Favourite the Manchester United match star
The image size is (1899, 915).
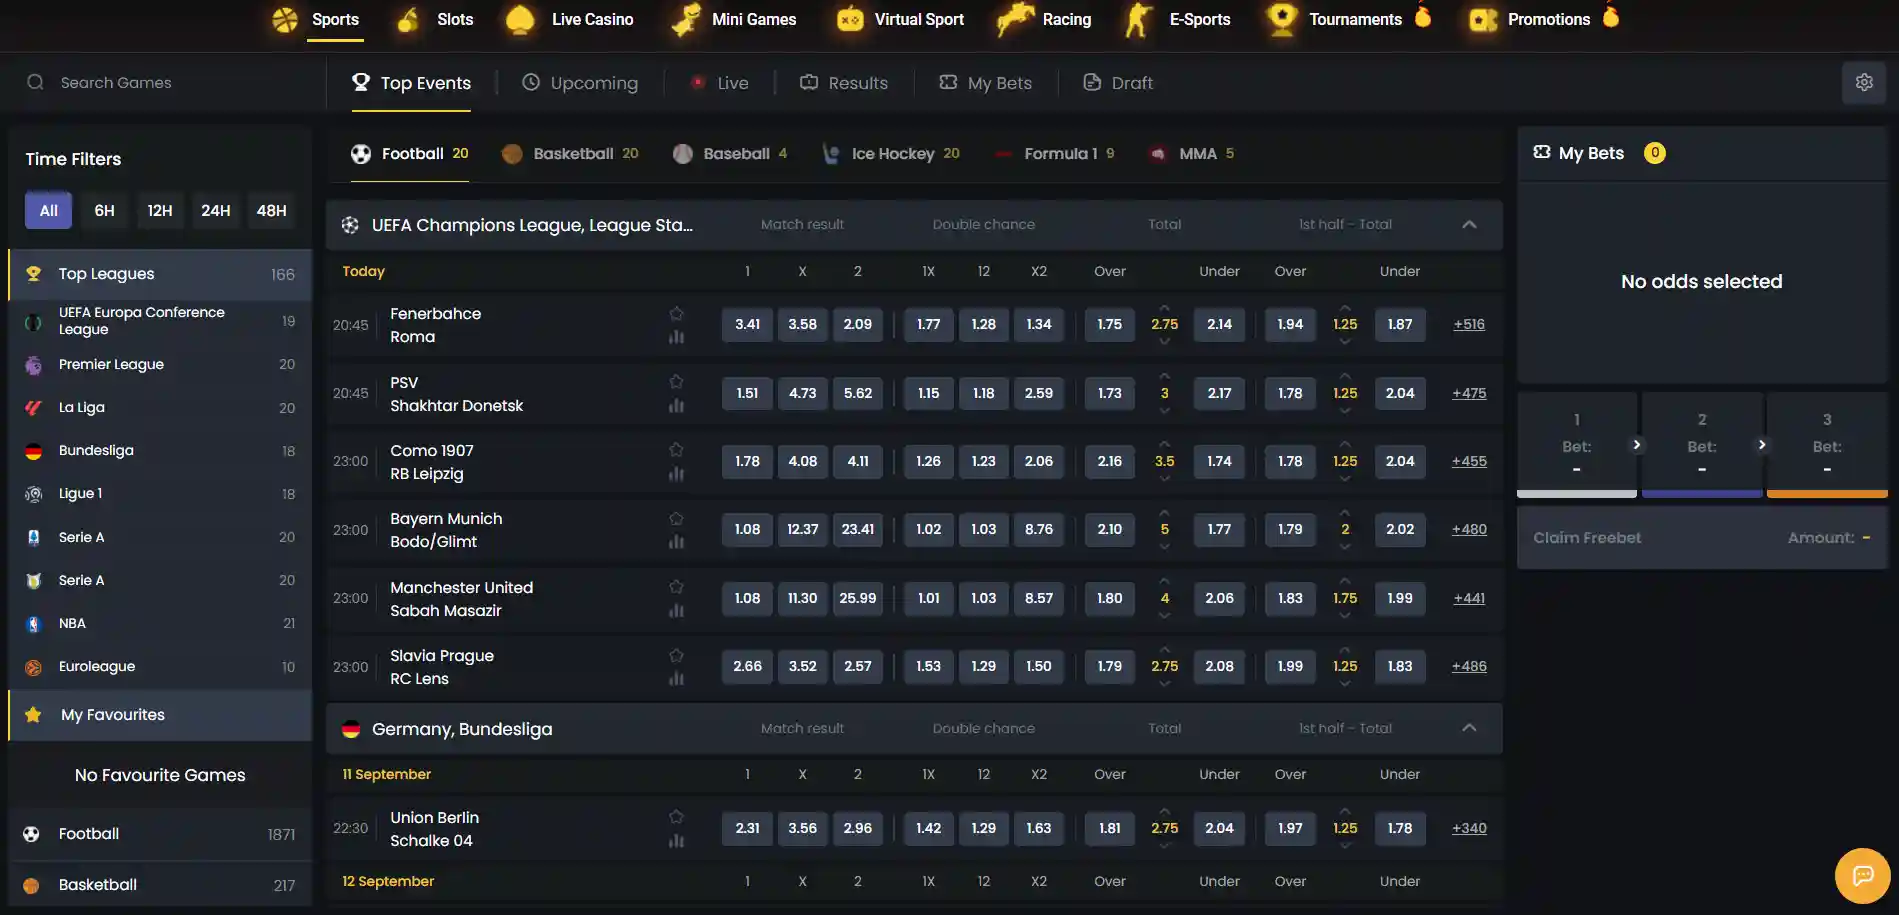coord(676,587)
